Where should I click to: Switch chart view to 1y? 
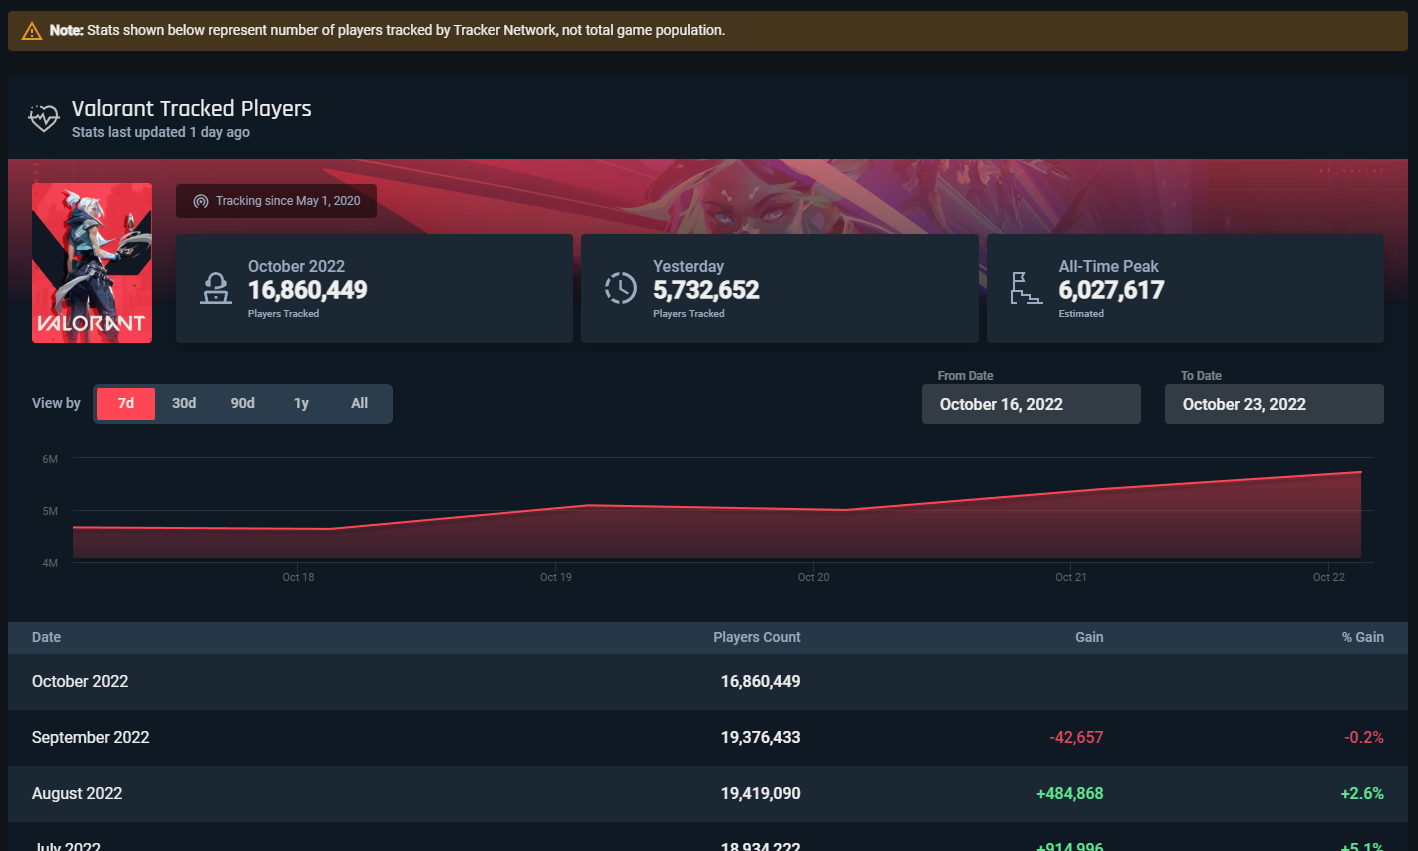click(301, 403)
